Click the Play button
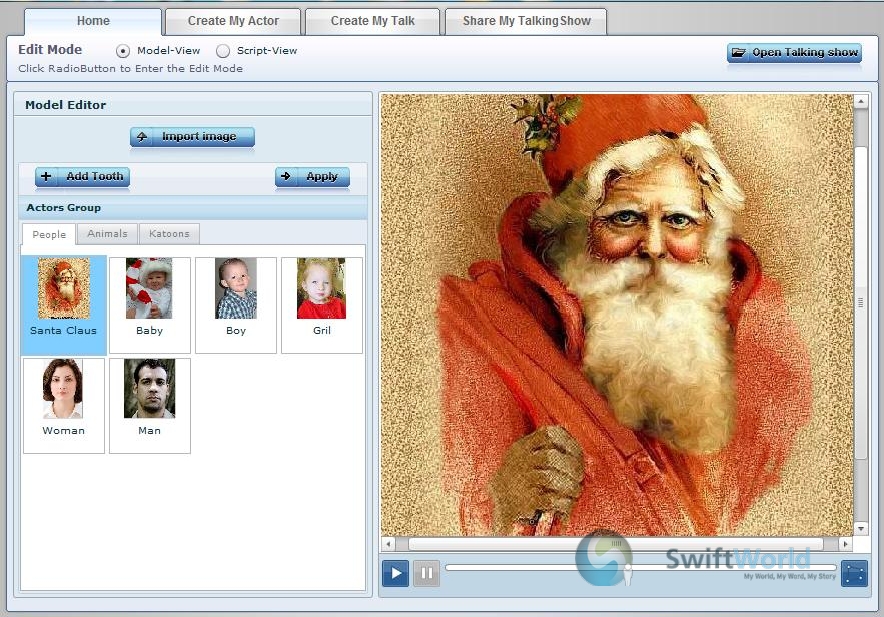The height and width of the screenshot is (617, 884). [395, 573]
